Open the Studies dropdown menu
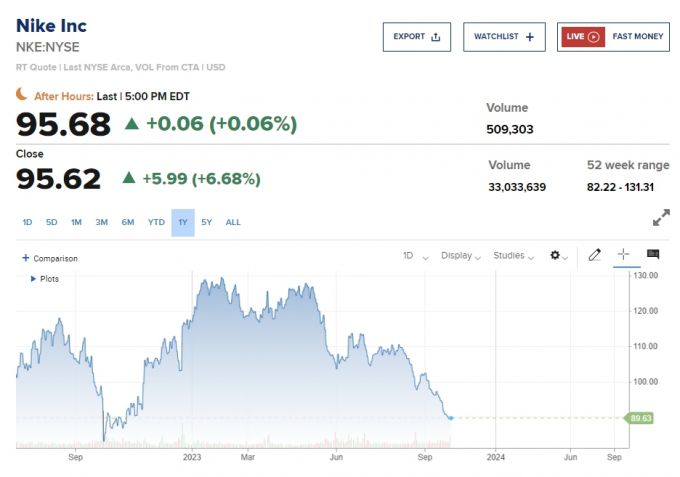The image size is (680, 477). pyautogui.click(x=513, y=256)
